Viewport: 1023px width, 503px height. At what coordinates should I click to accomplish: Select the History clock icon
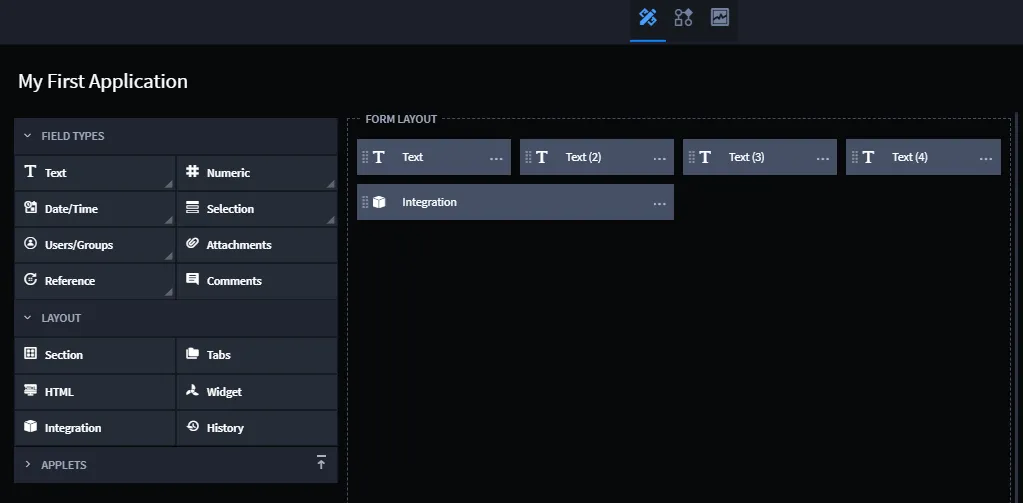click(192, 426)
